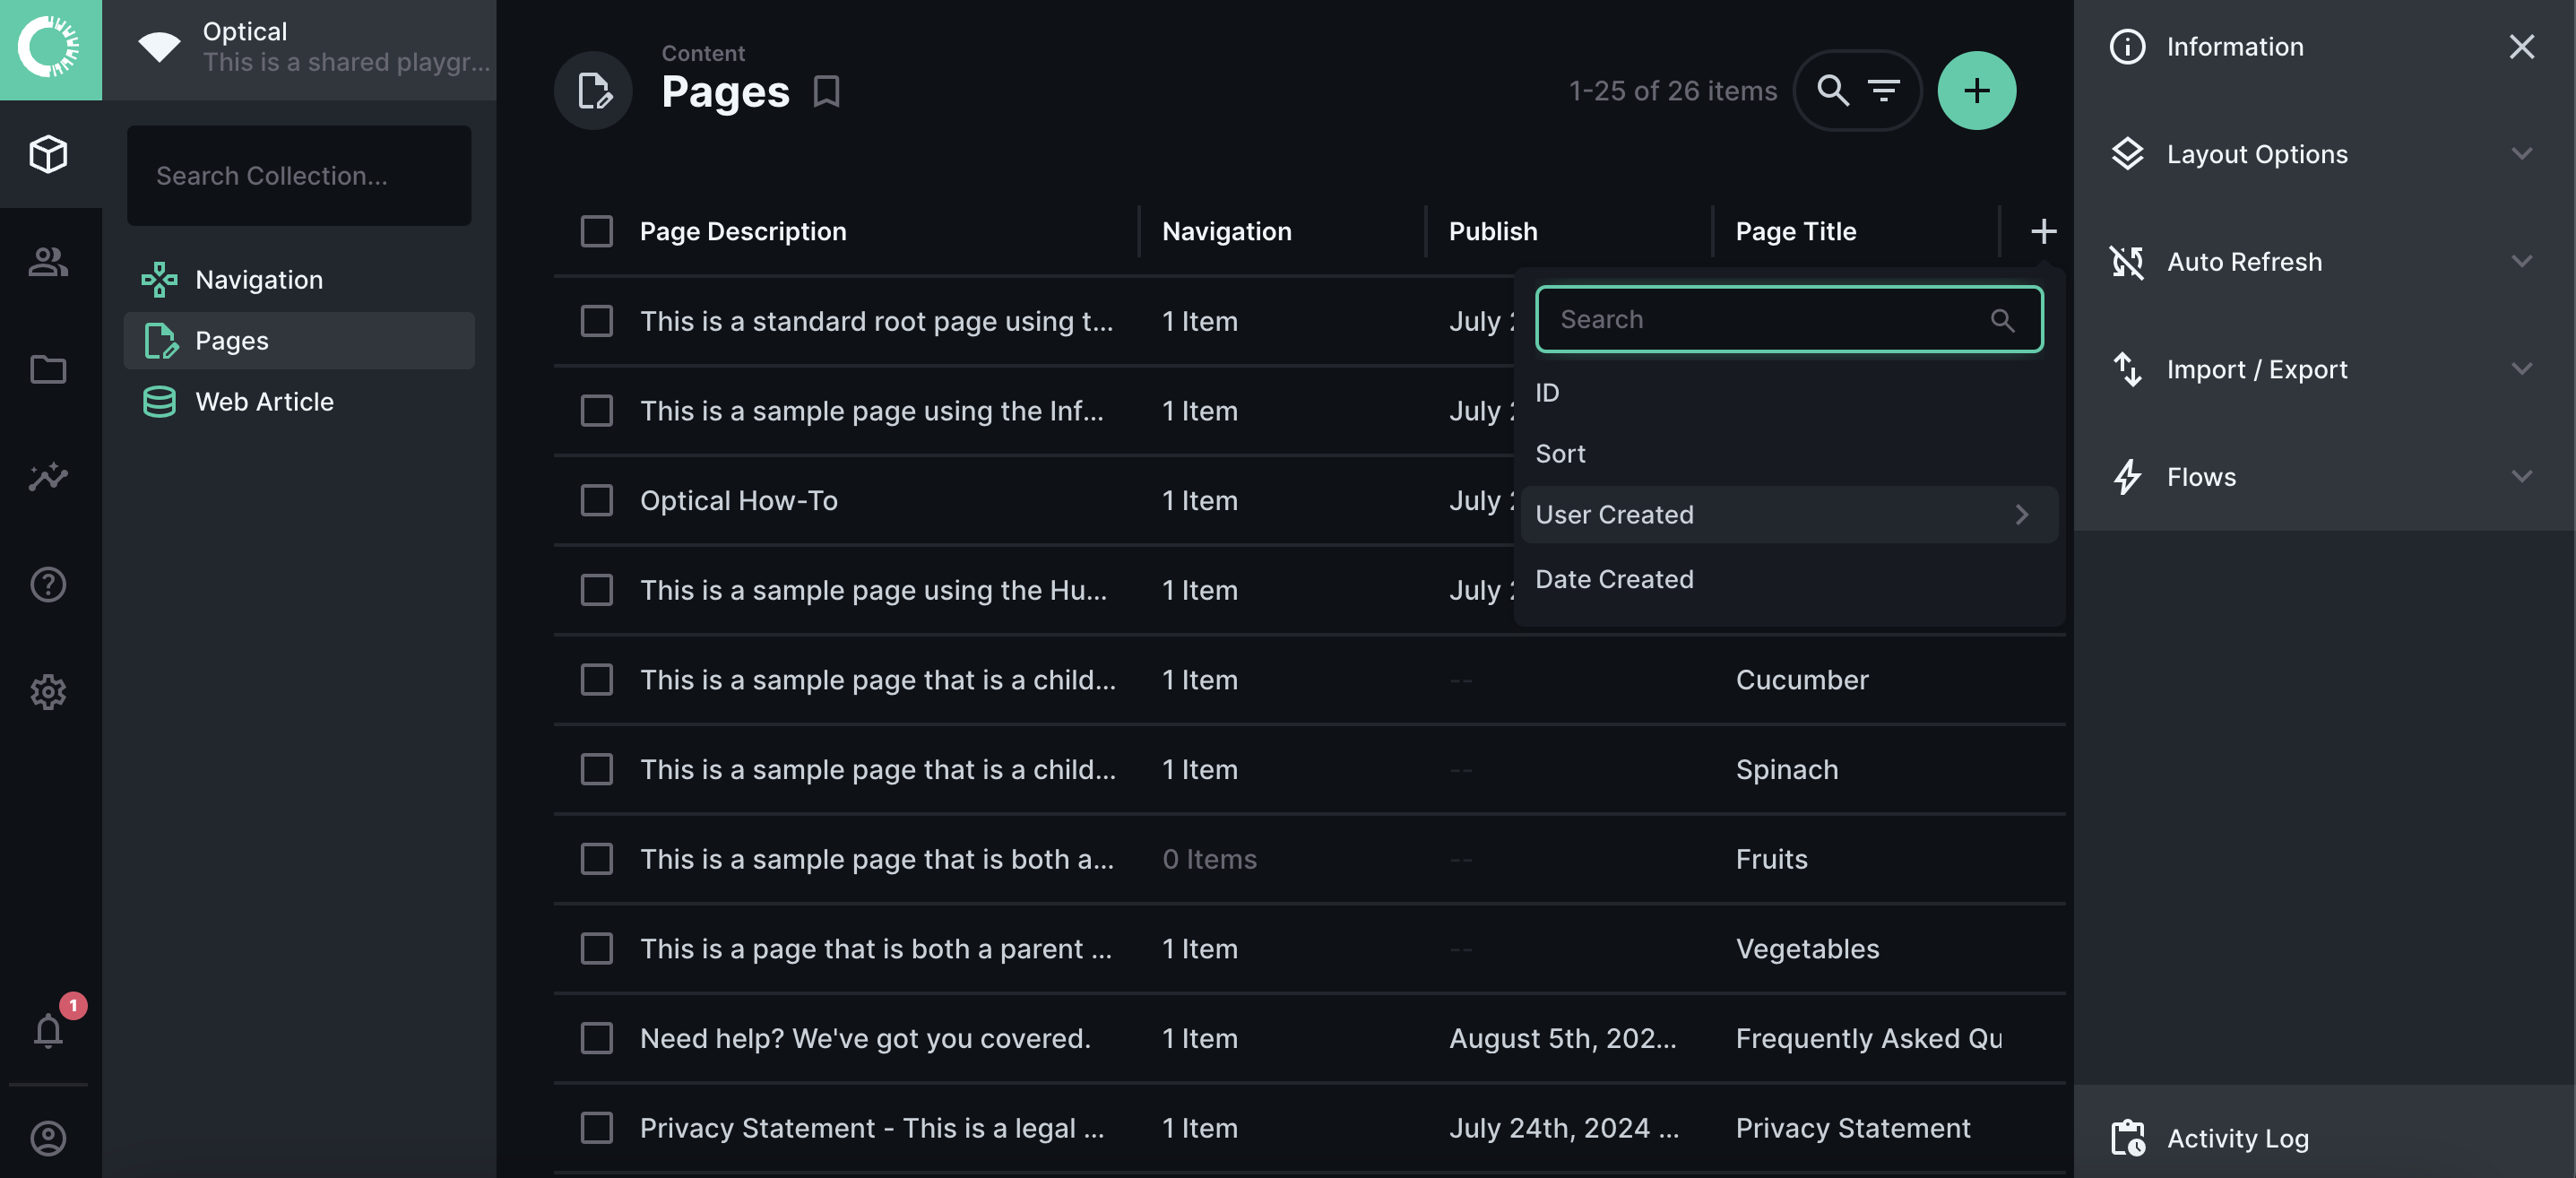Open the Insights module icon
2576x1178 pixels.
[x=48, y=476]
